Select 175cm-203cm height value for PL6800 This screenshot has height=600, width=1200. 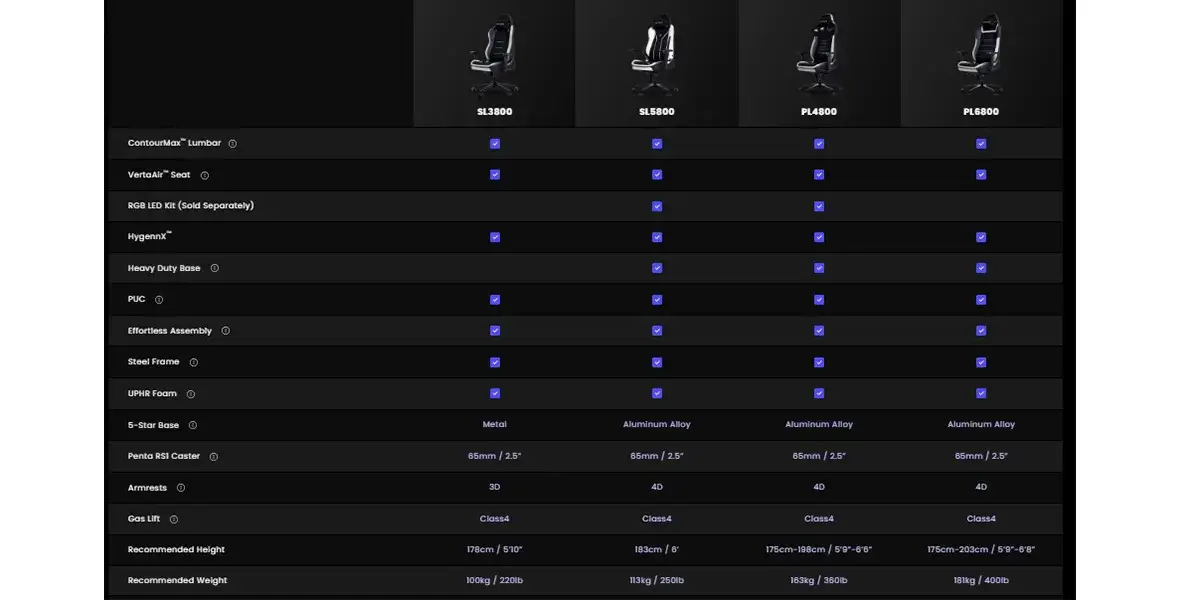981,550
